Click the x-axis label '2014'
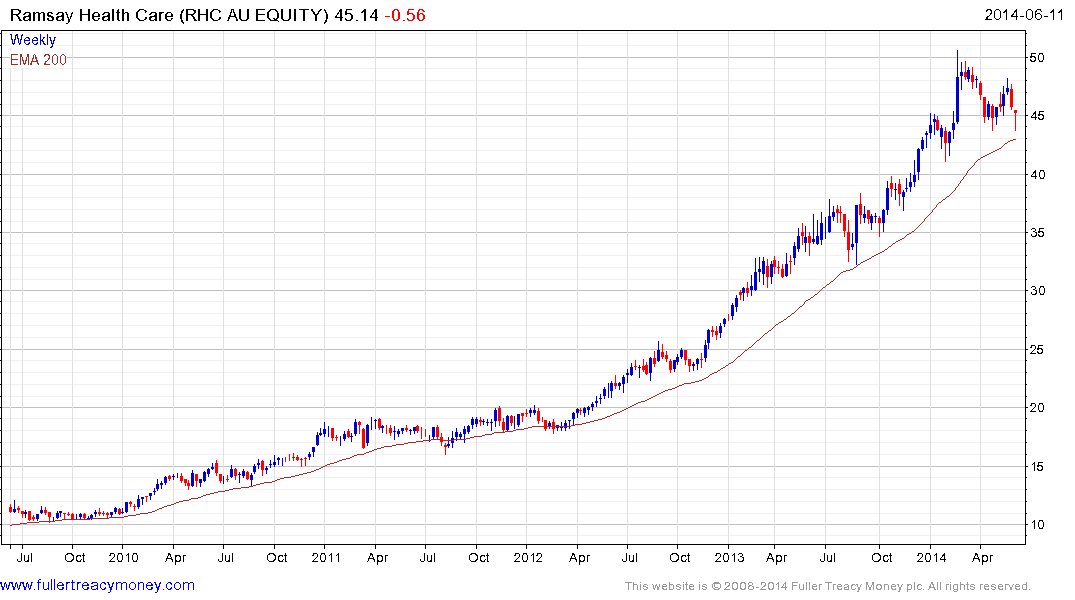 point(931,557)
